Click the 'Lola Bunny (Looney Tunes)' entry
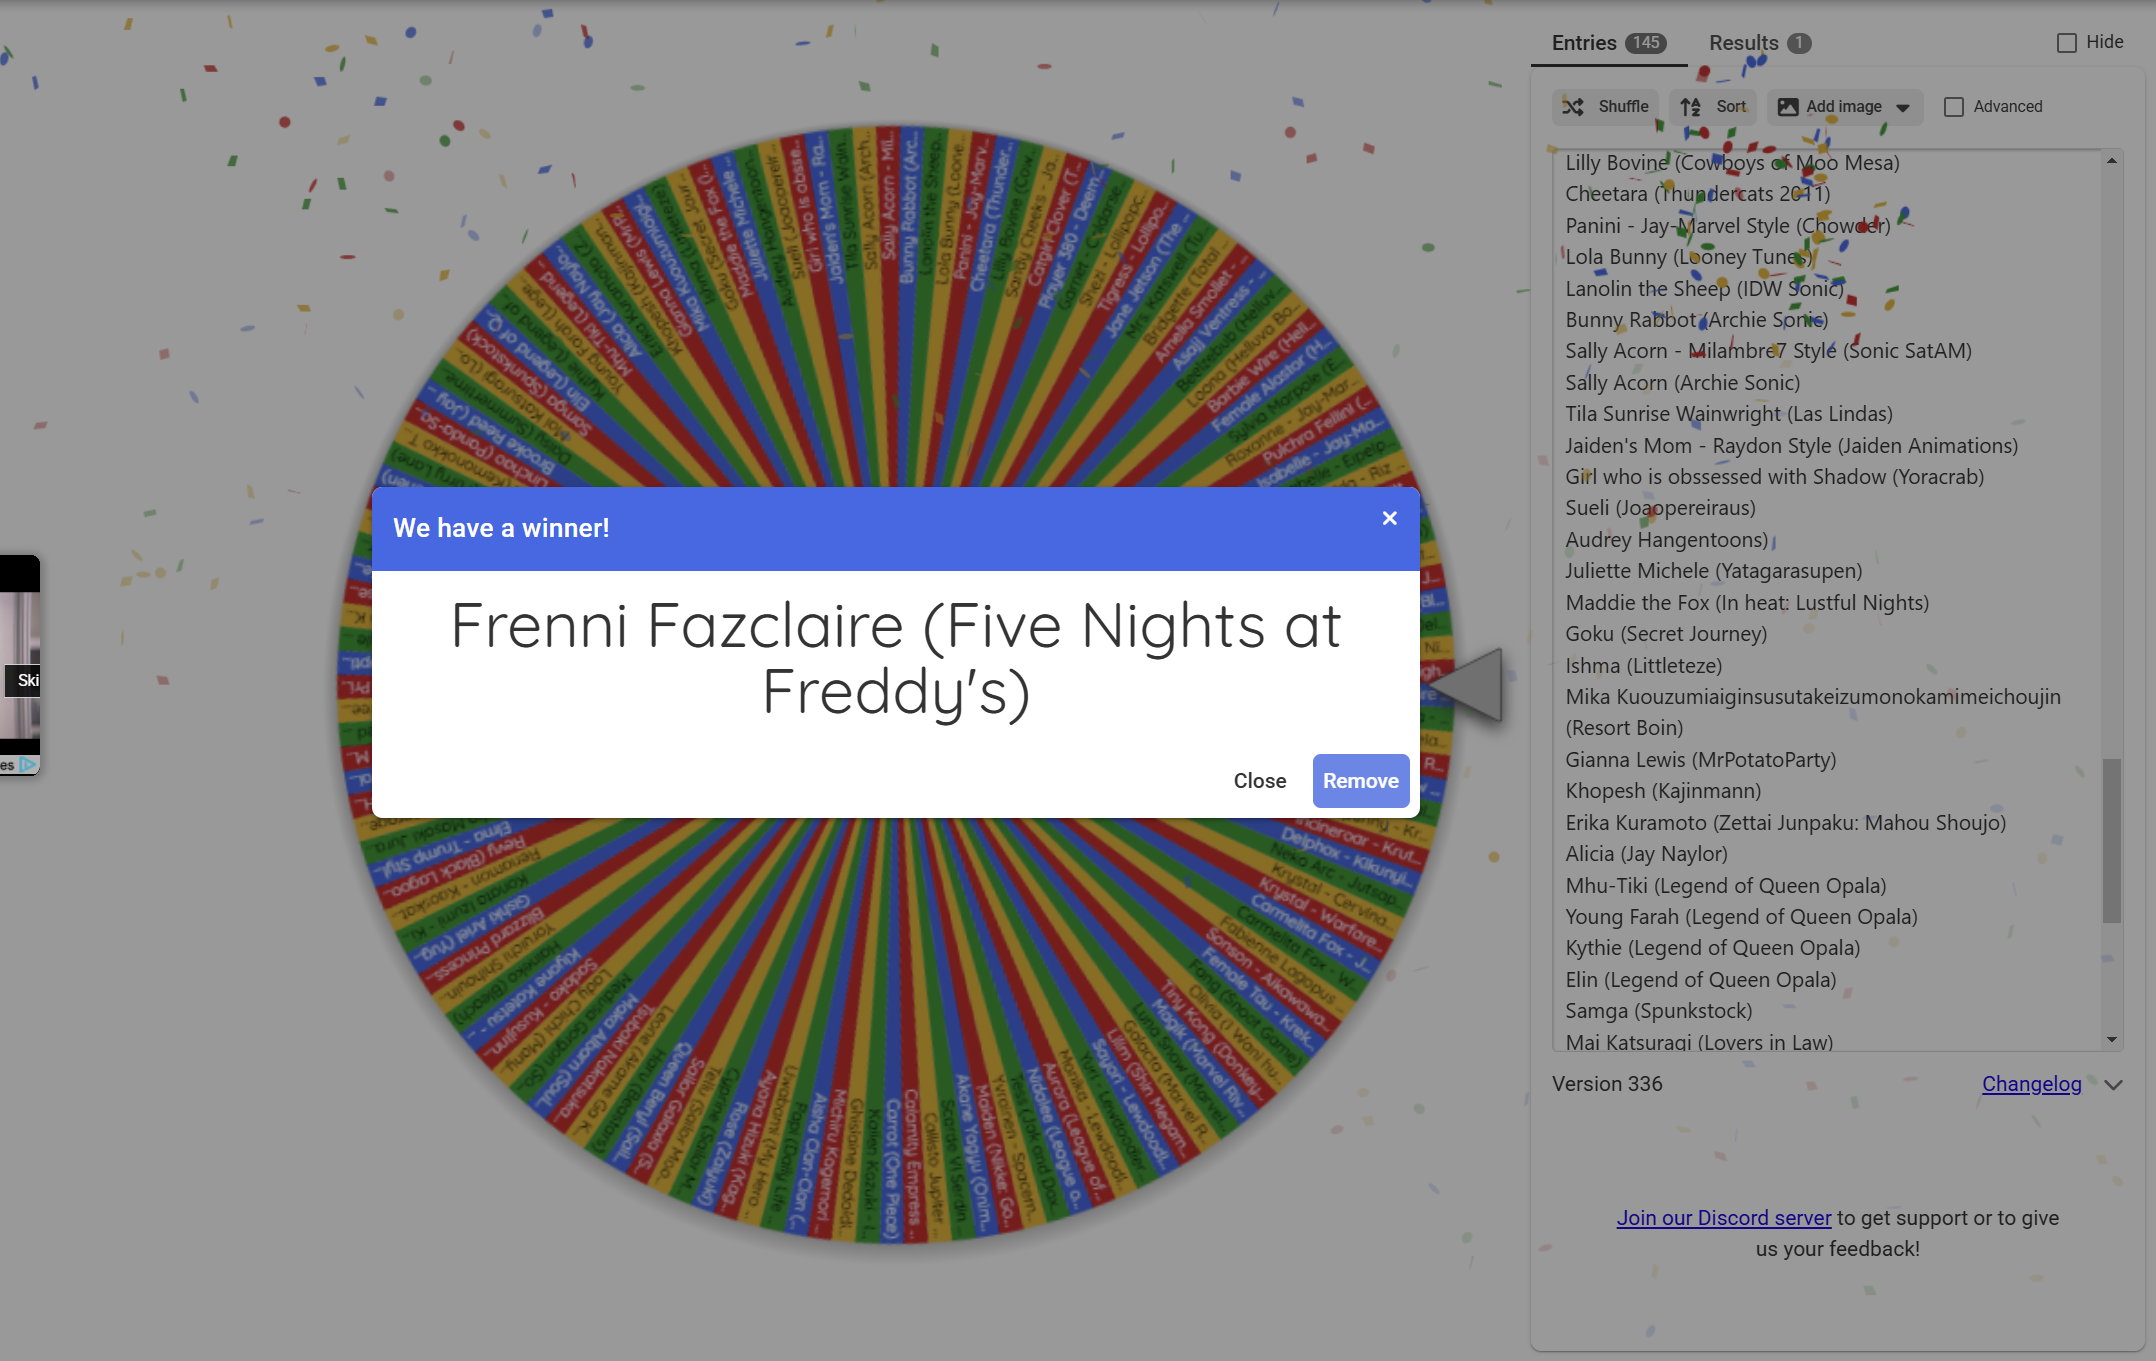Image resolution: width=2156 pixels, height=1361 pixels. click(x=1690, y=257)
